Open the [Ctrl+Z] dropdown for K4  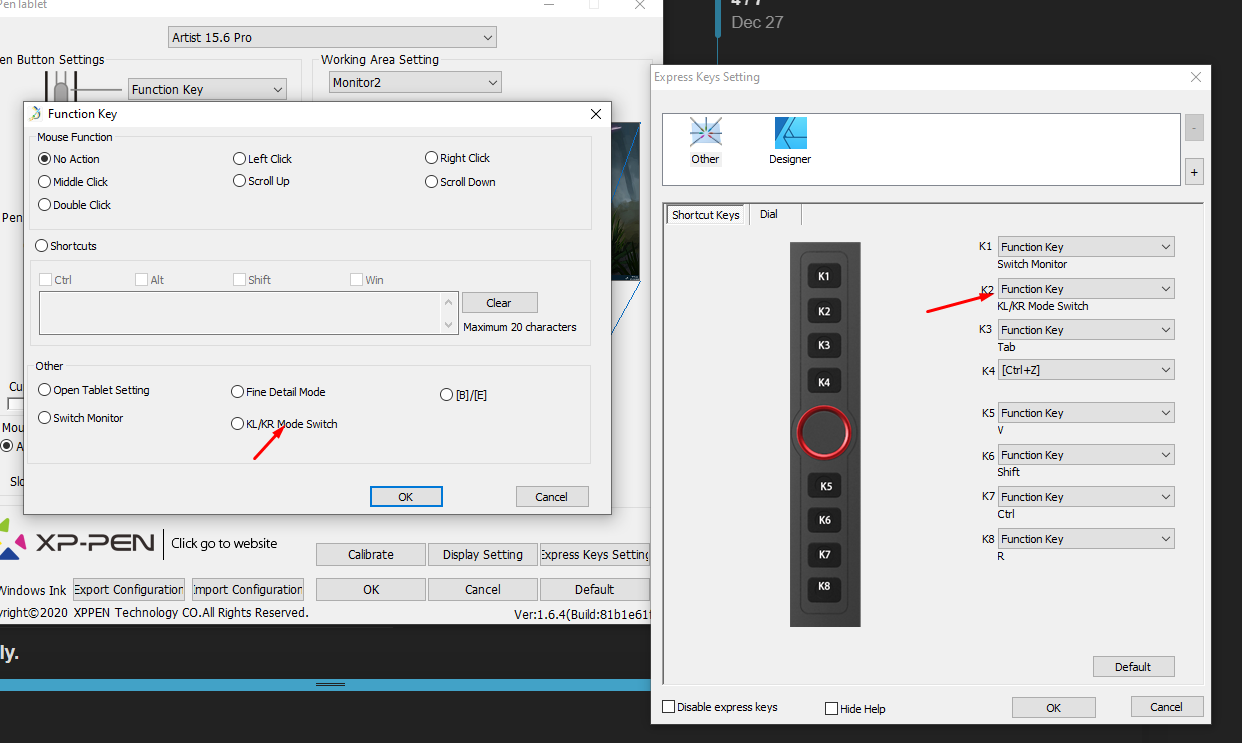click(x=1086, y=369)
